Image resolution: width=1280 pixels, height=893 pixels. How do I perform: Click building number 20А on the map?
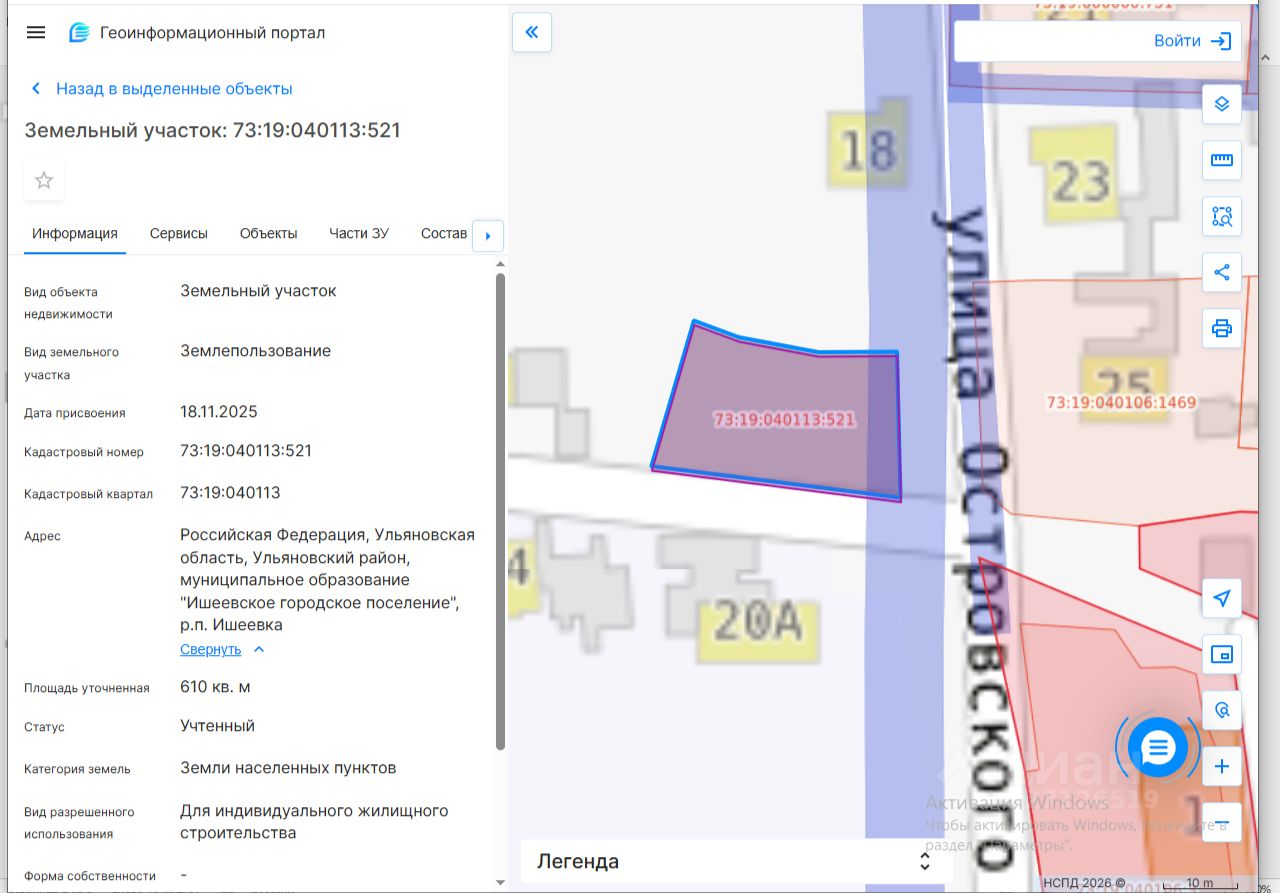pyautogui.click(x=758, y=623)
